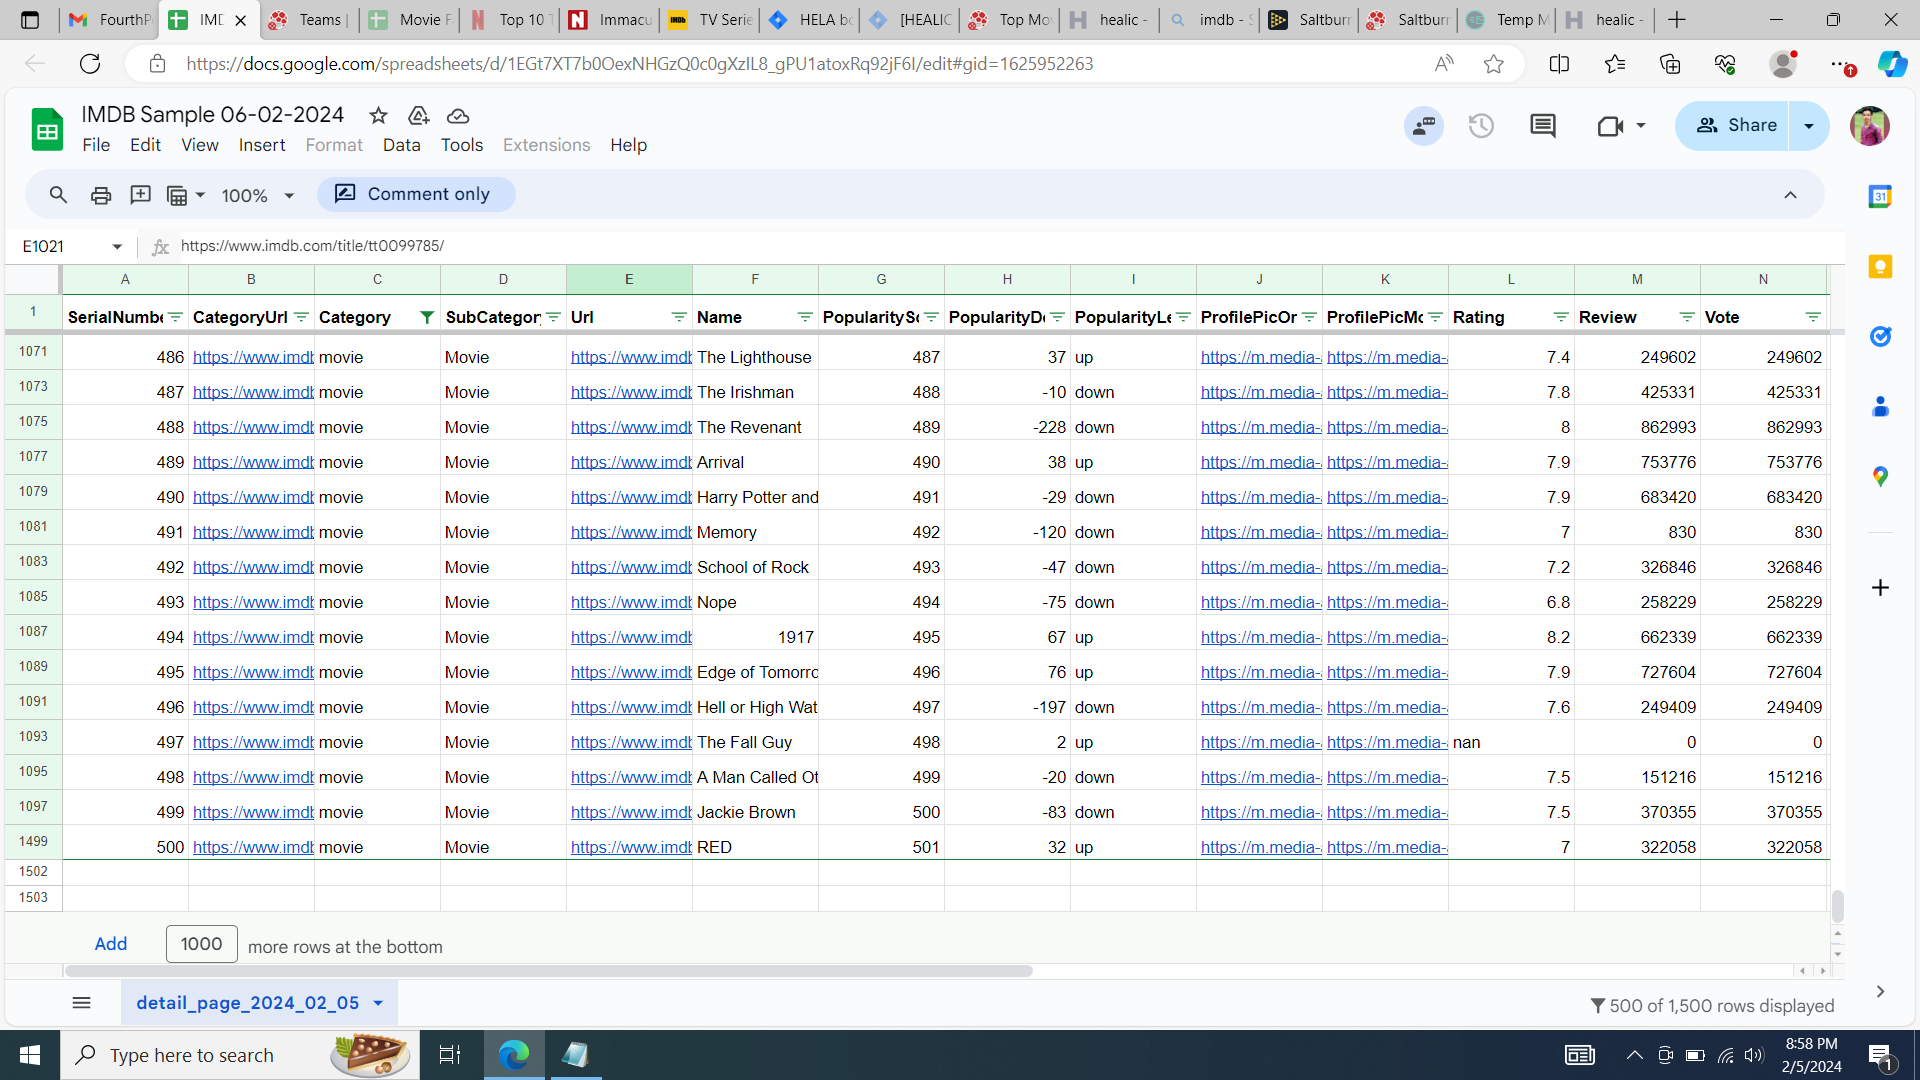Get add-ons plus icon
Screen dimensions: 1920x1080
pos(1880,588)
